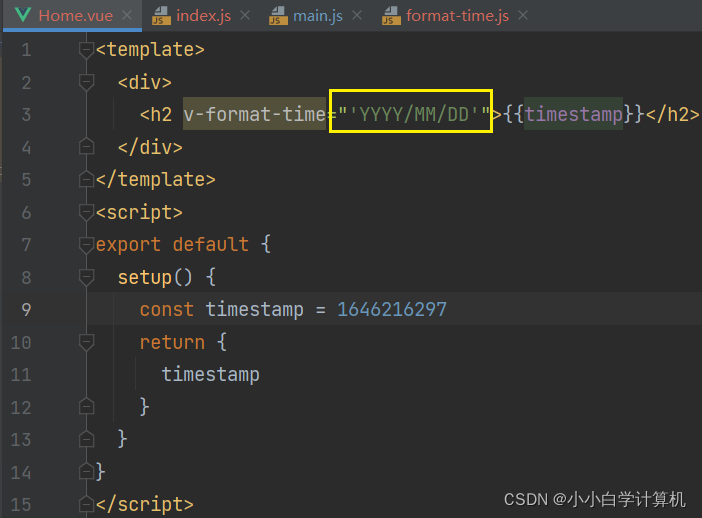Click the number 1646216297
This screenshot has width=702, height=518.
coord(392,309)
